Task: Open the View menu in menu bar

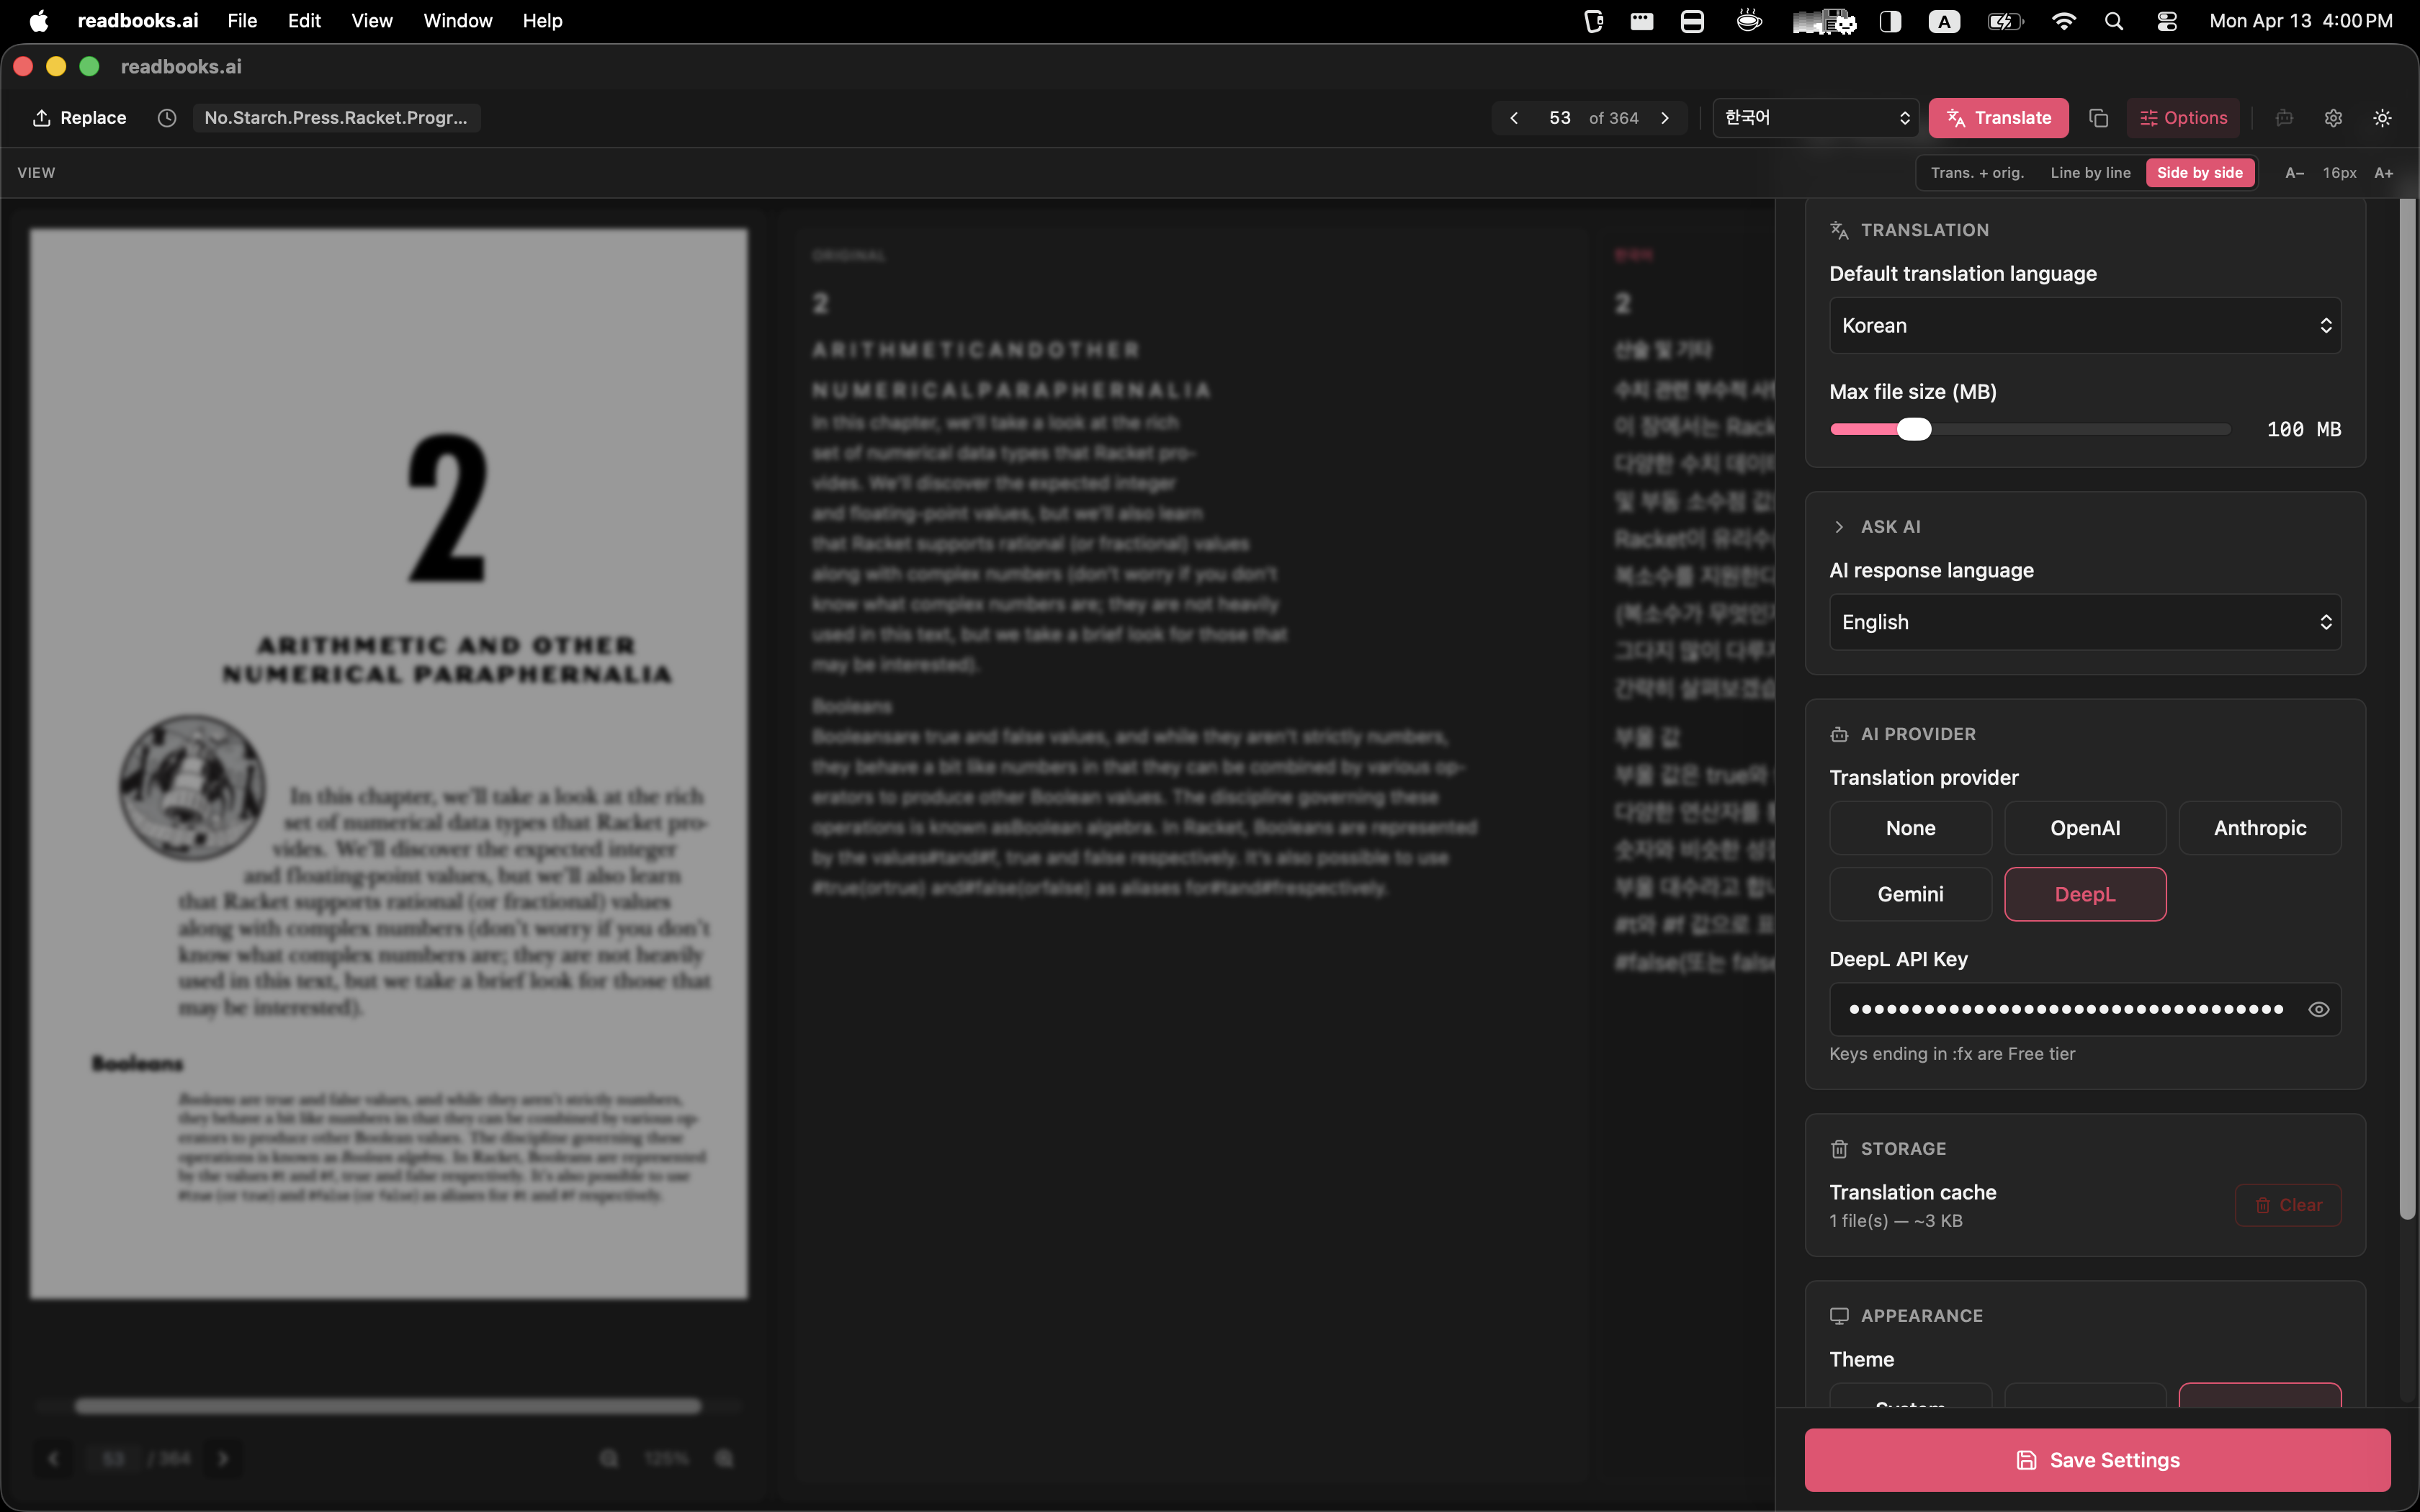Action: click(371, 20)
